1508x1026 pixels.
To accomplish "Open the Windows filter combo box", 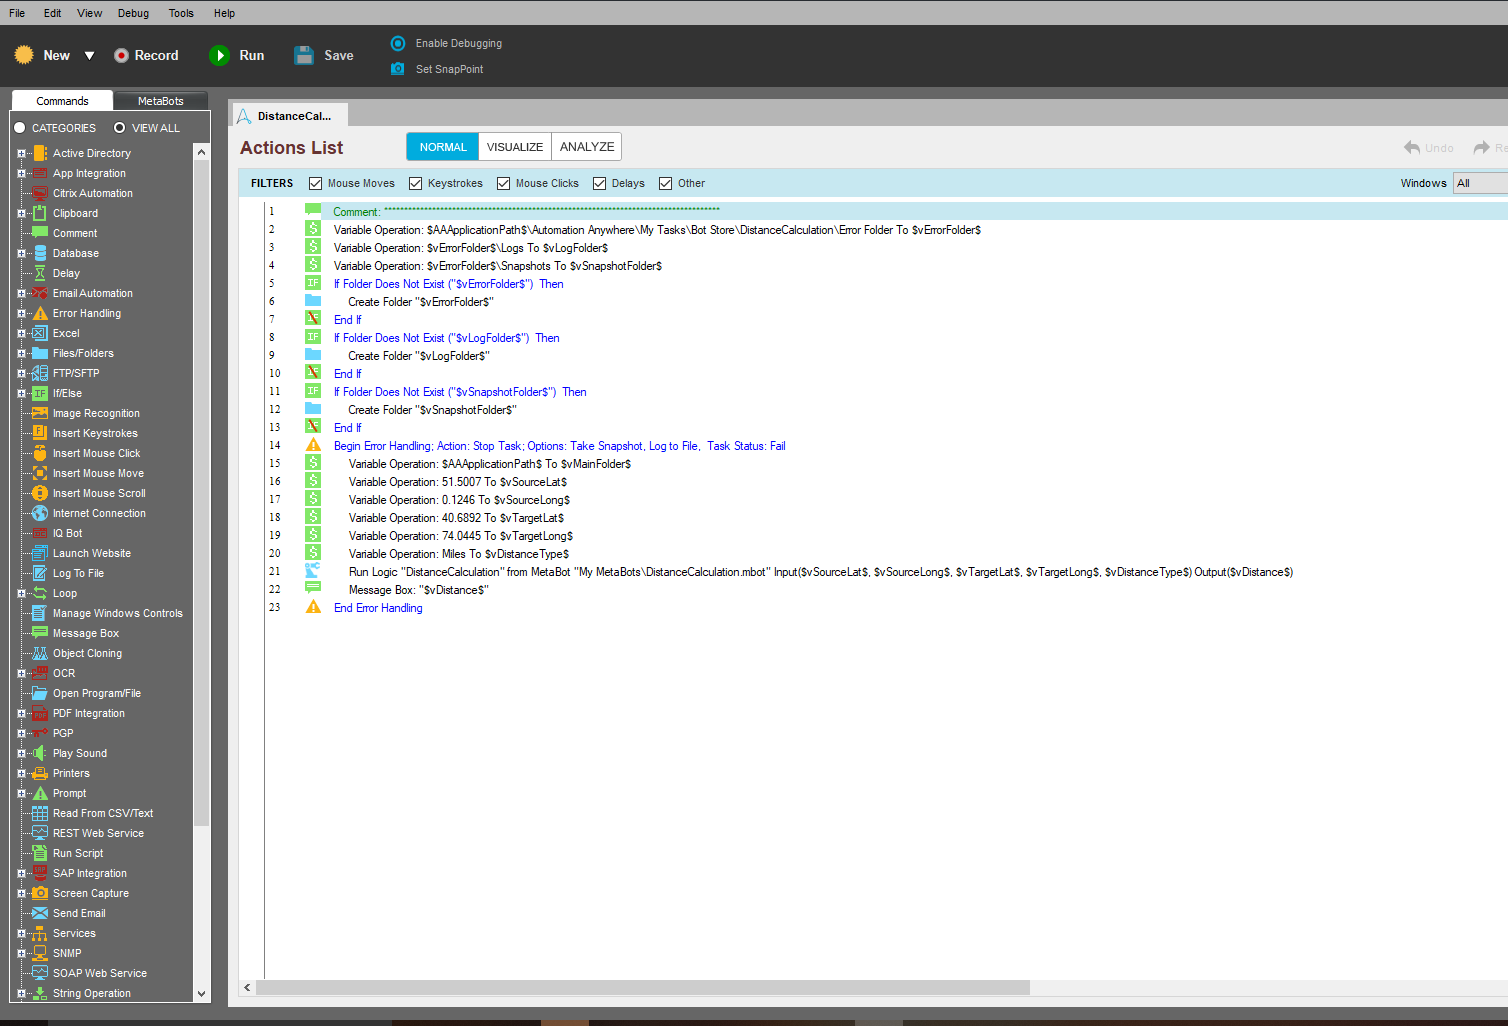I will coord(1480,183).
